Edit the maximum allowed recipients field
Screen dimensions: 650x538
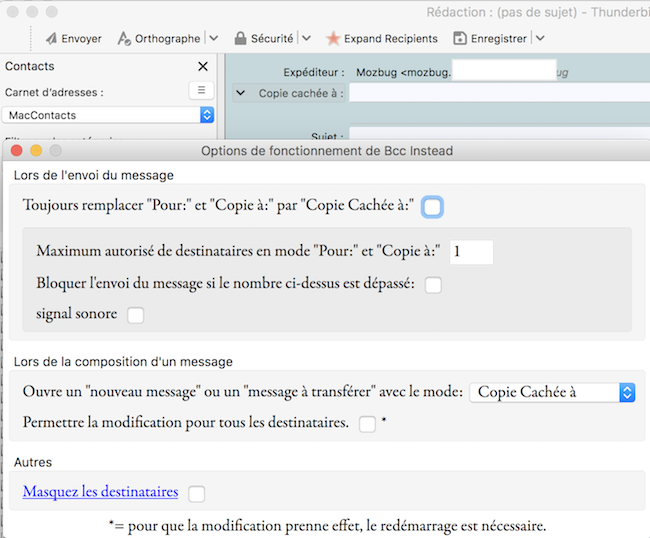tap(471, 252)
